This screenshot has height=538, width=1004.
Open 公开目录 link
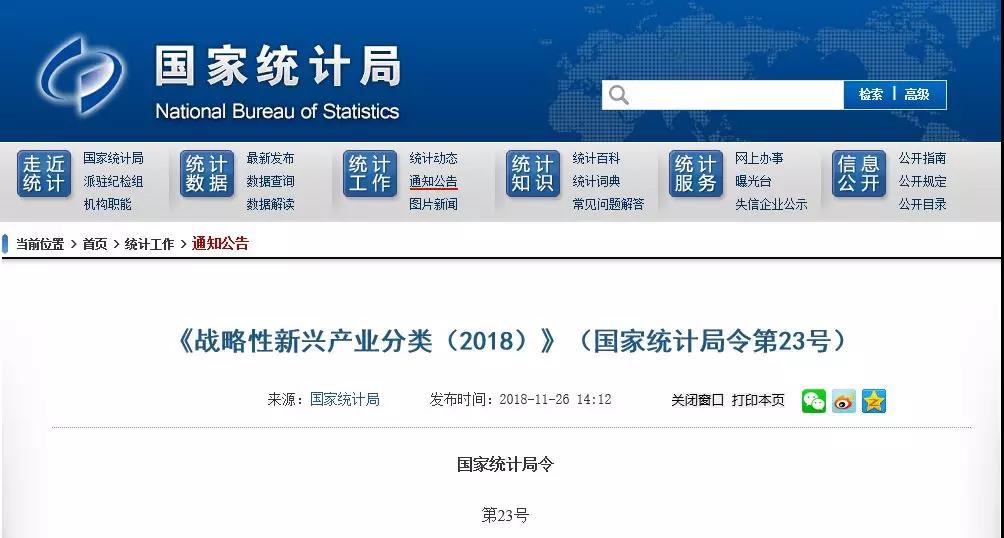(x=922, y=204)
